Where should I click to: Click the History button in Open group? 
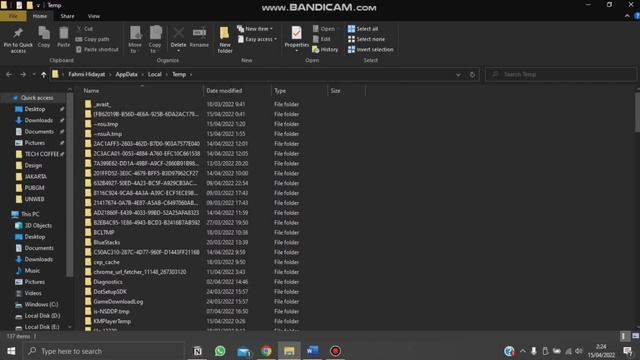(325, 49)
